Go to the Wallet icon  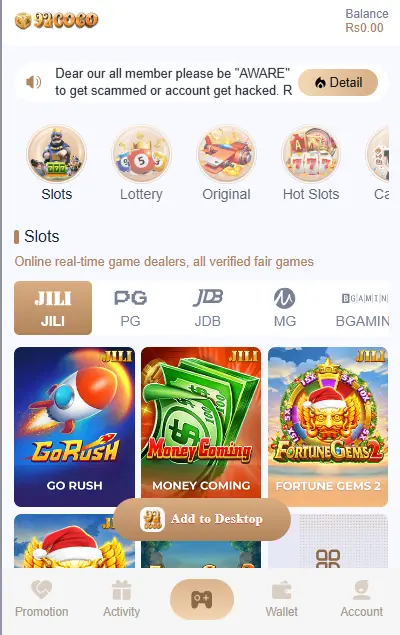click(x=282, y=599)
